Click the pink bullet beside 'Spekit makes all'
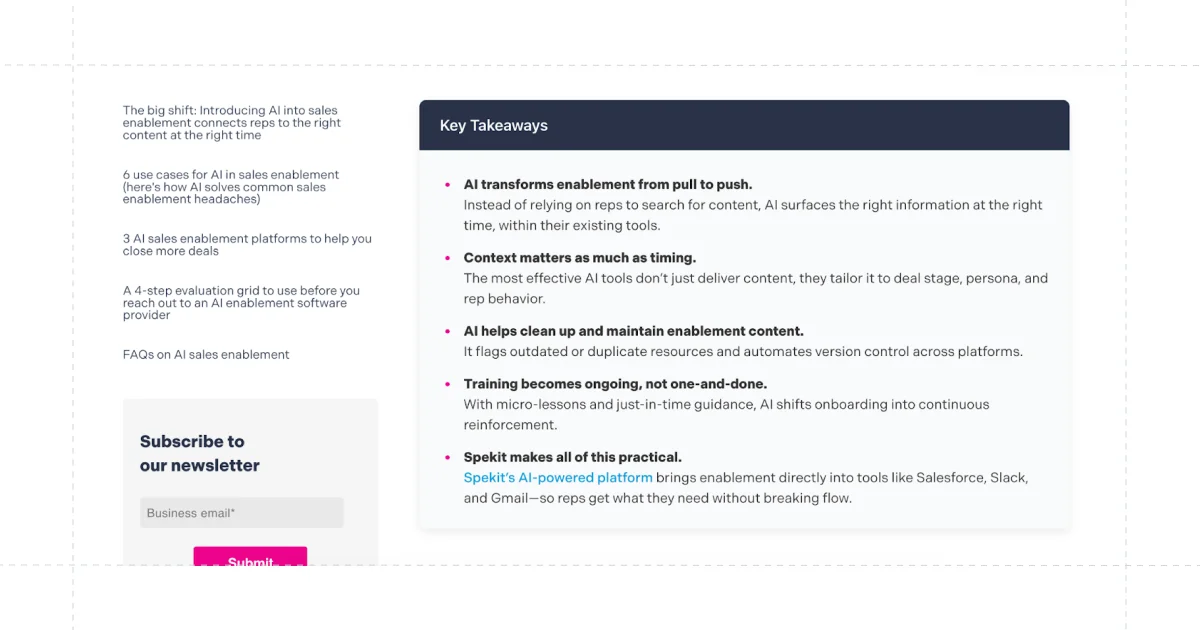This screenshot has height=630, width=1200. coord(447,458)
